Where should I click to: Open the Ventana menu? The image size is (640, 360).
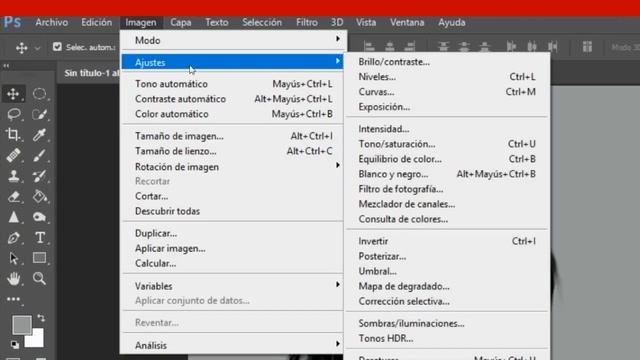click(407, 22)
